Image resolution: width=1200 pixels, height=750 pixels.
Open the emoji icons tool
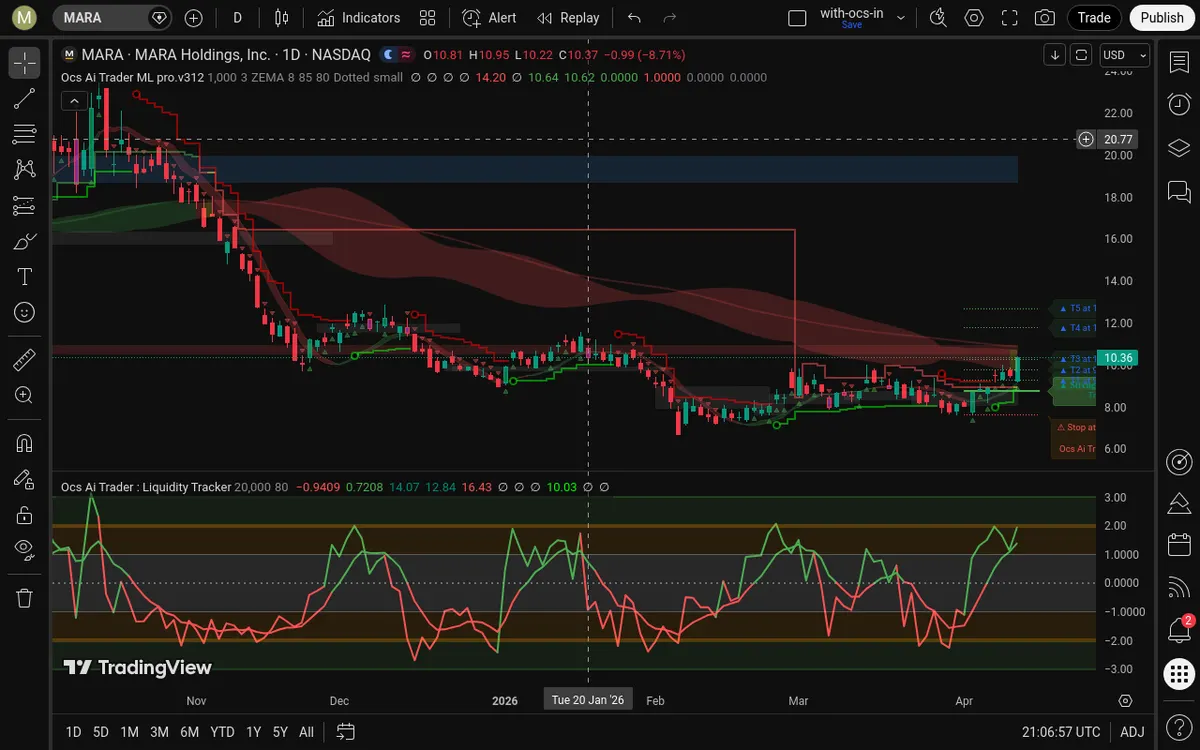pyautogui.click(x=25, y=313)
